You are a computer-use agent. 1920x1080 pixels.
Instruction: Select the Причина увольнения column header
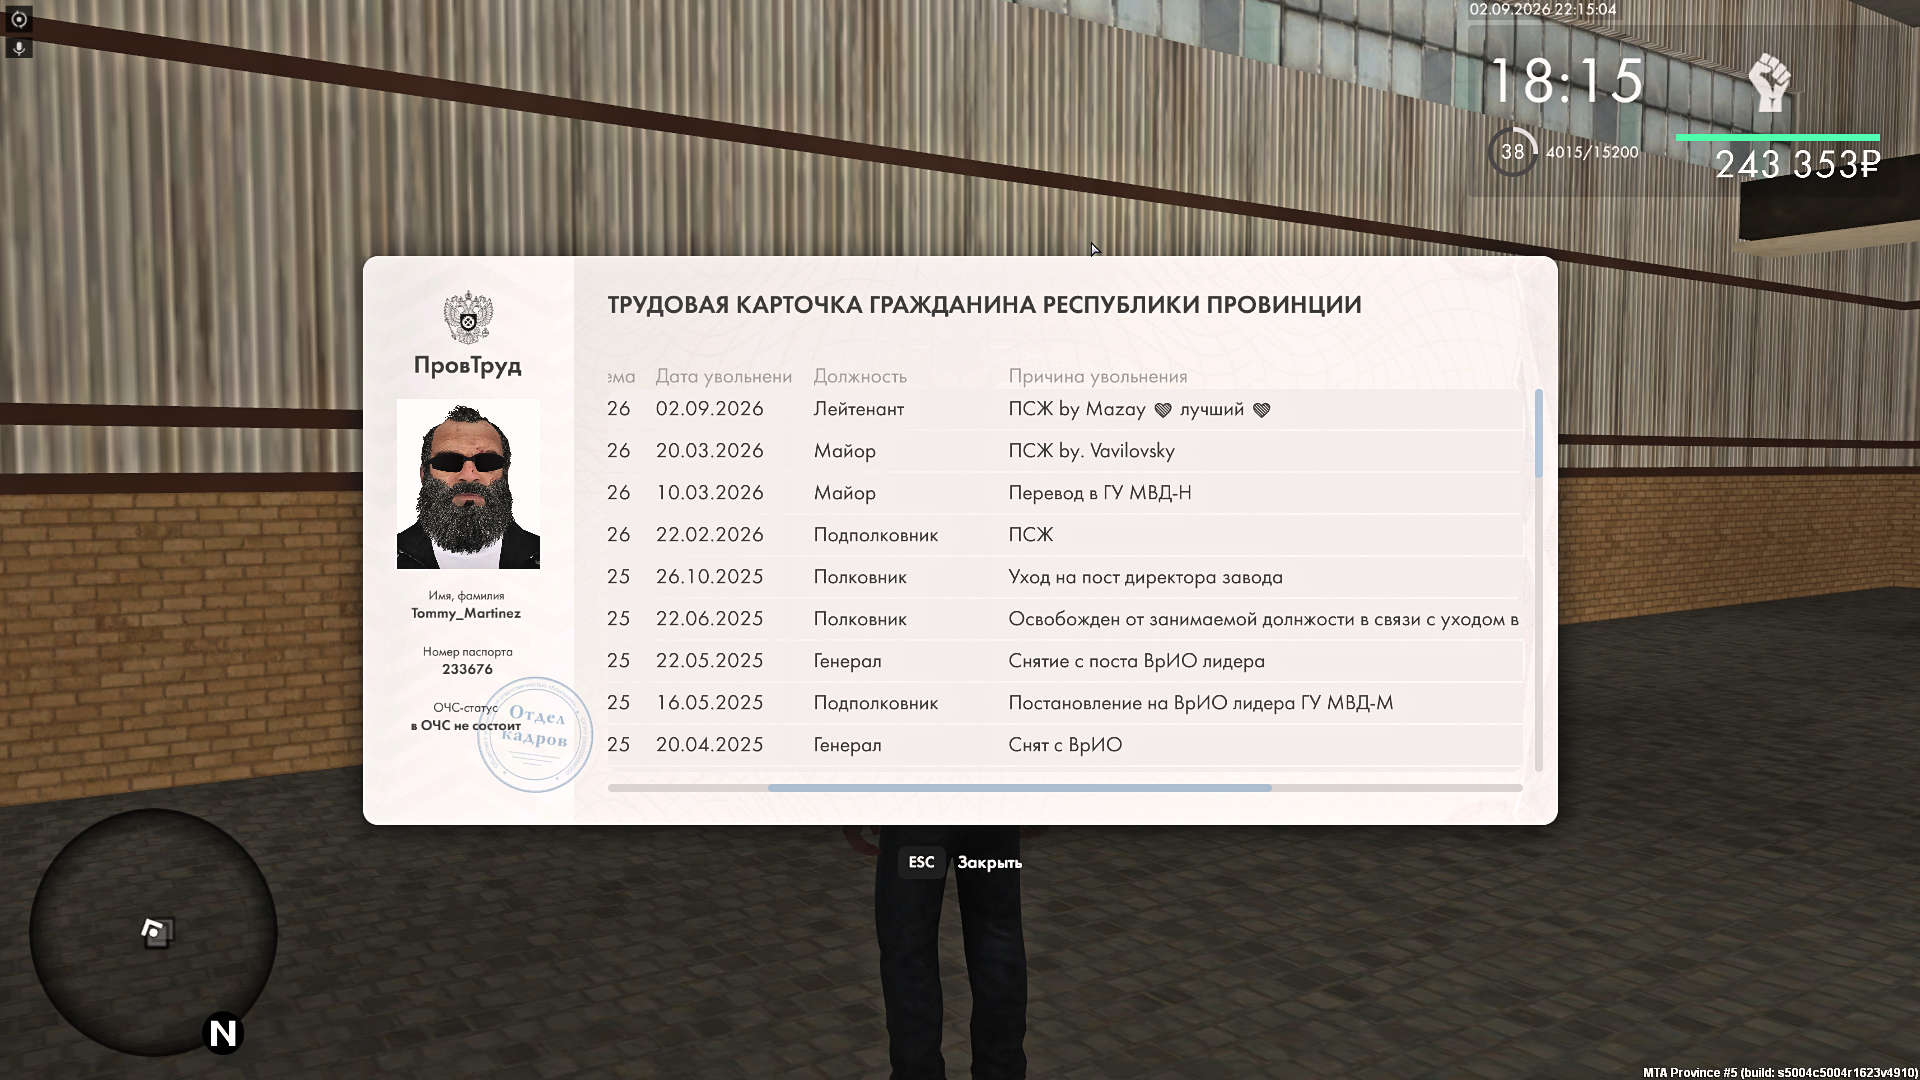1097,377
